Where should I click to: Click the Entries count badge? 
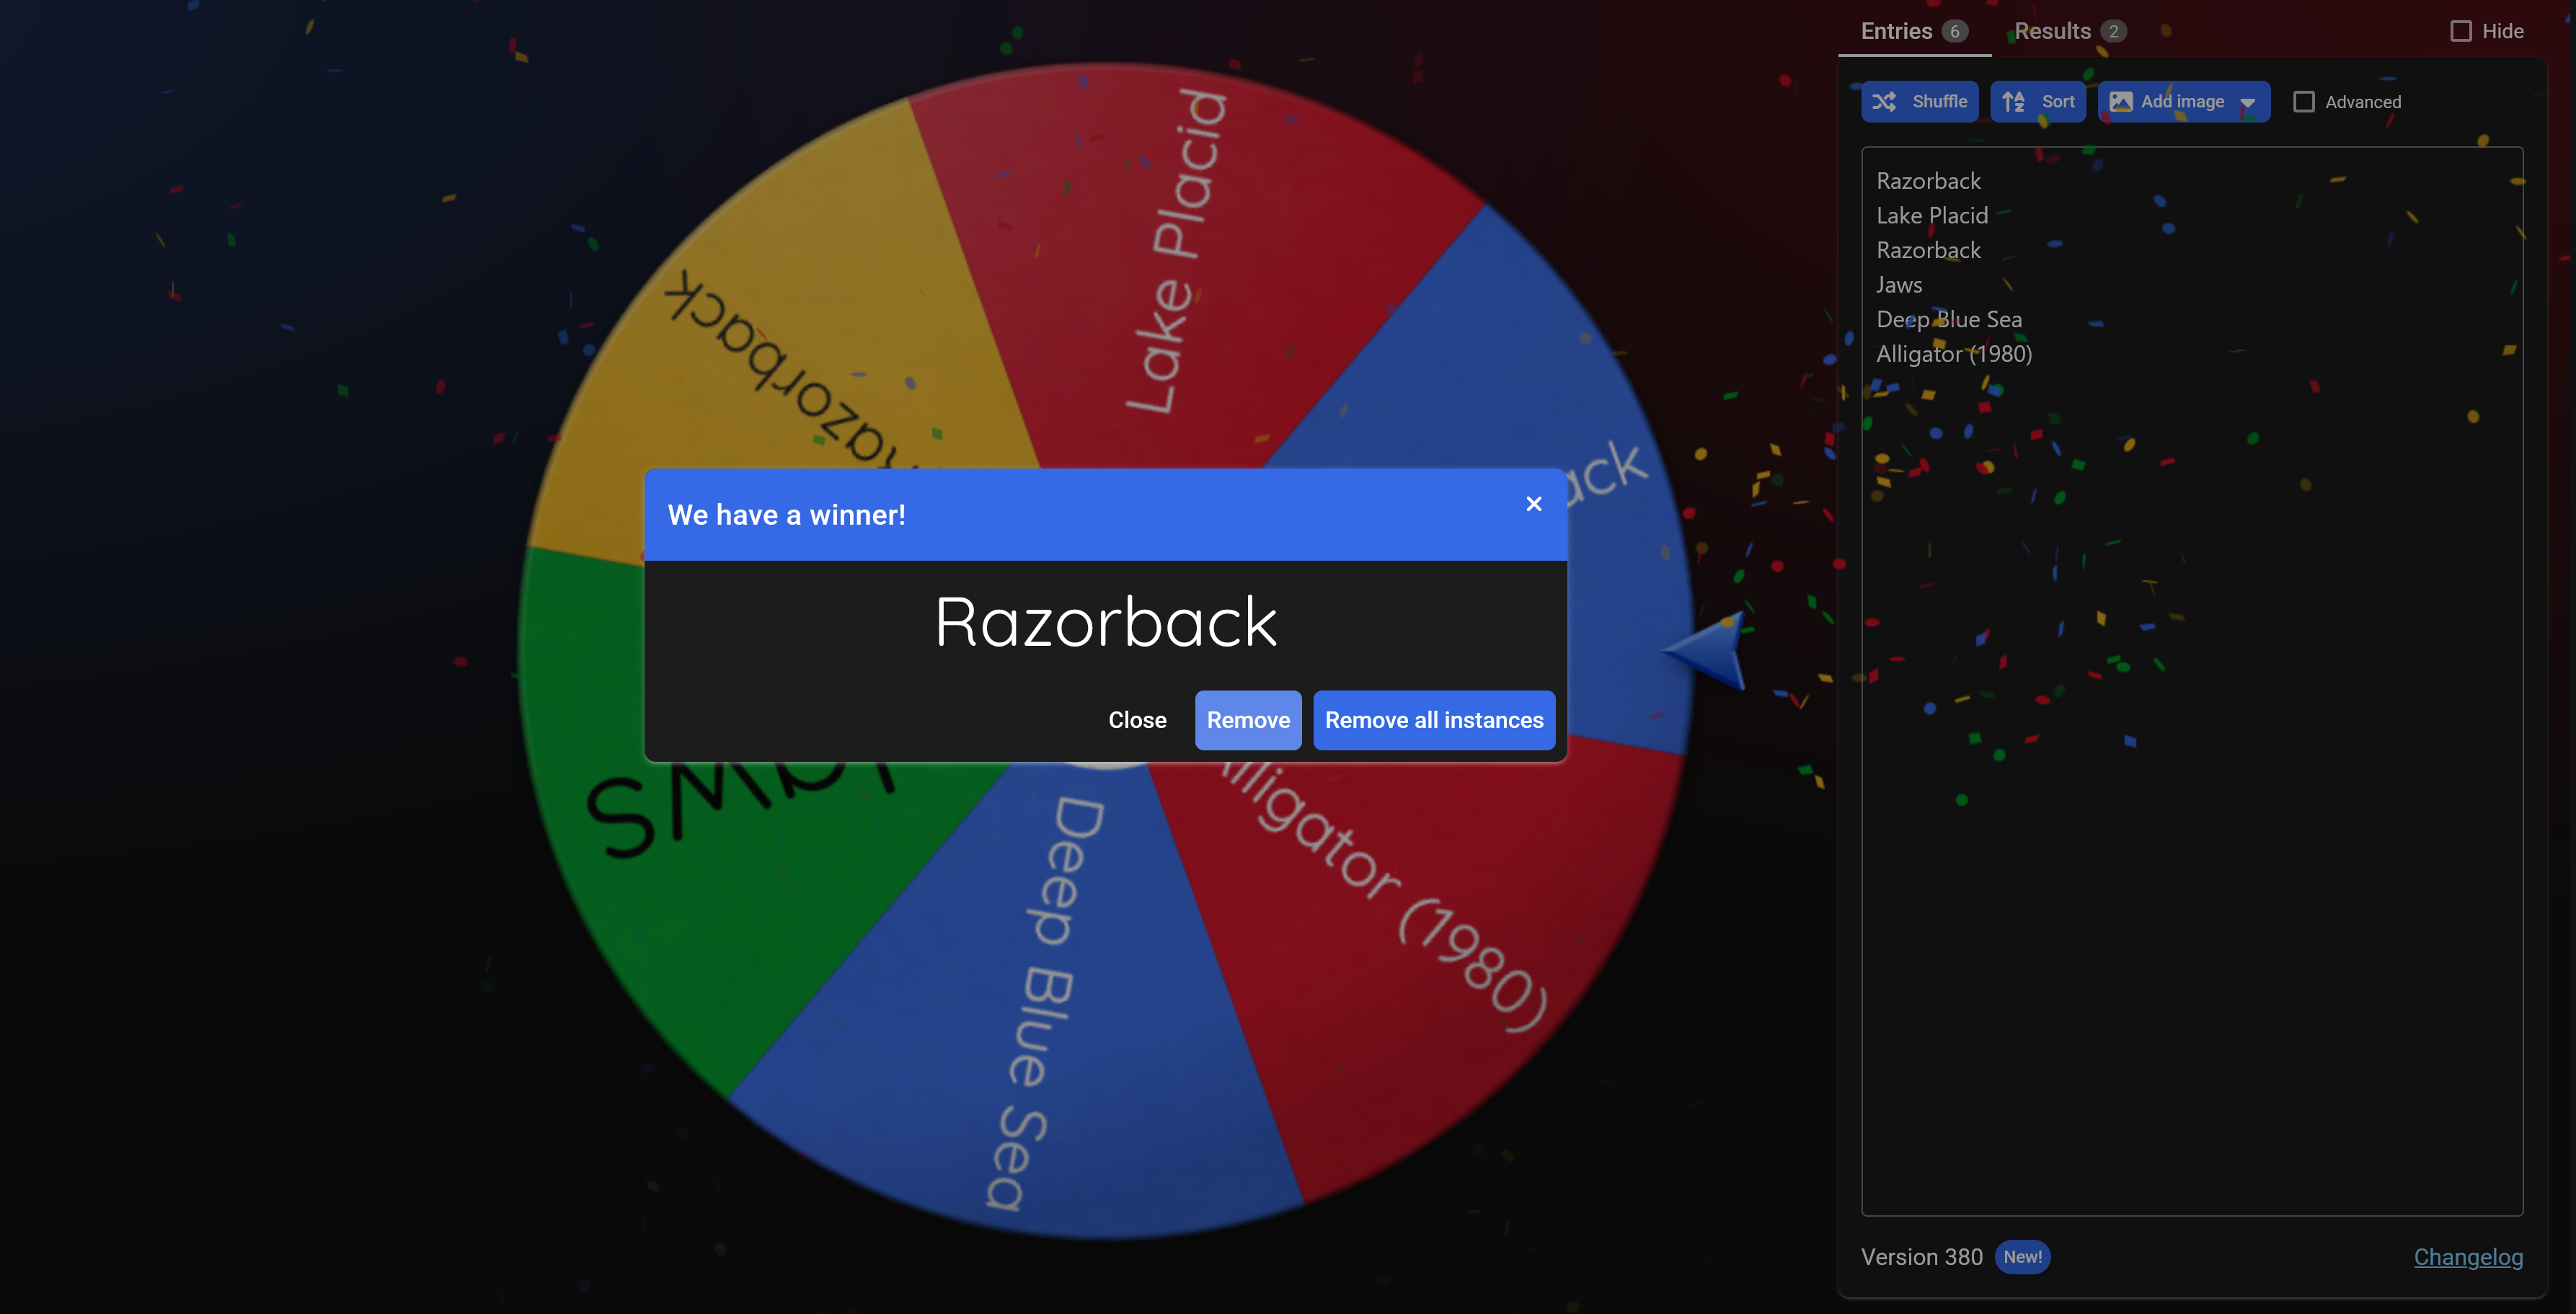pyautogui.click(x=1954, y=31)
